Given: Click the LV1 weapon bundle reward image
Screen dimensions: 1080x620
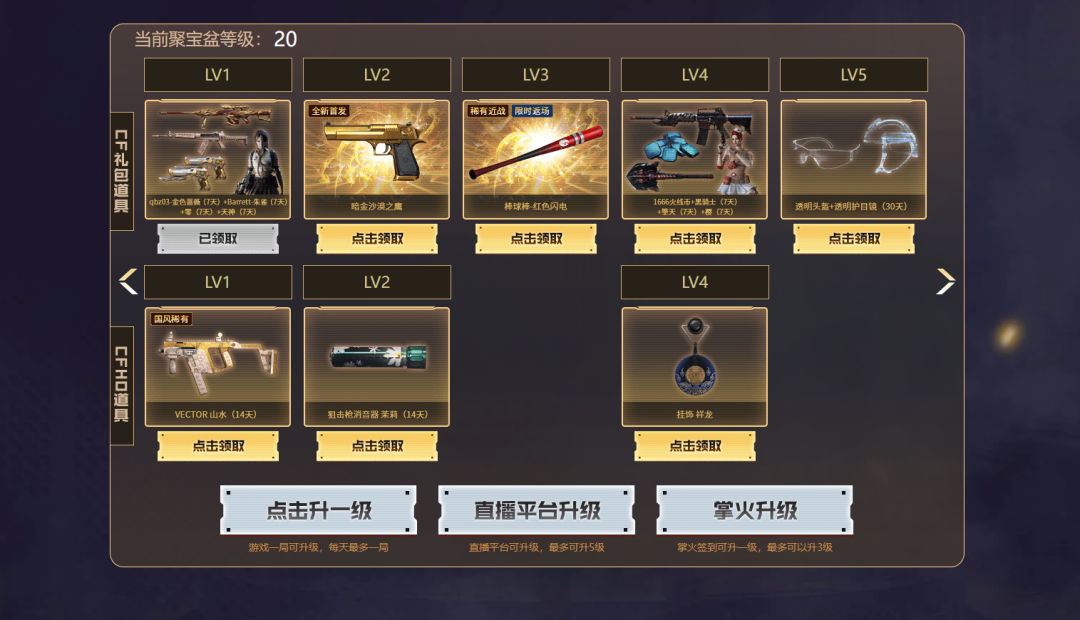Looking at the screenshot, I should click(x=218, y=160).
